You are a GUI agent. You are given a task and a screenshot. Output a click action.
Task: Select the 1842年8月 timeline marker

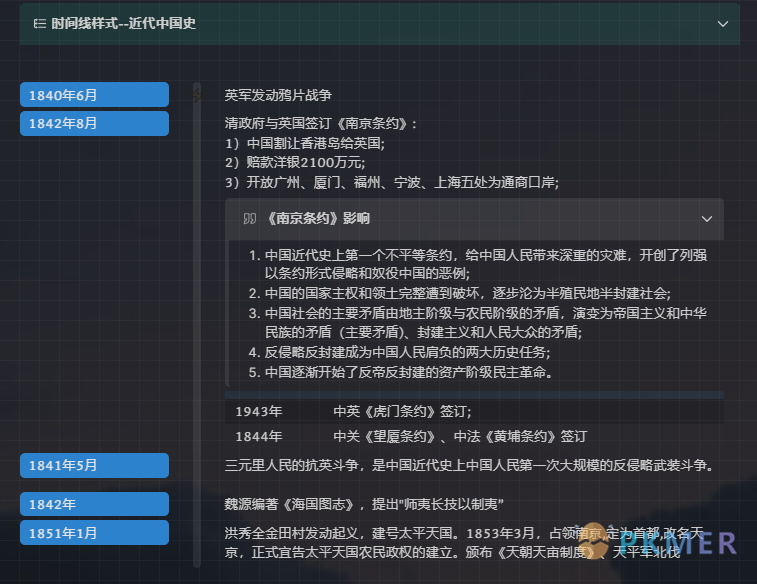point(94,123)
